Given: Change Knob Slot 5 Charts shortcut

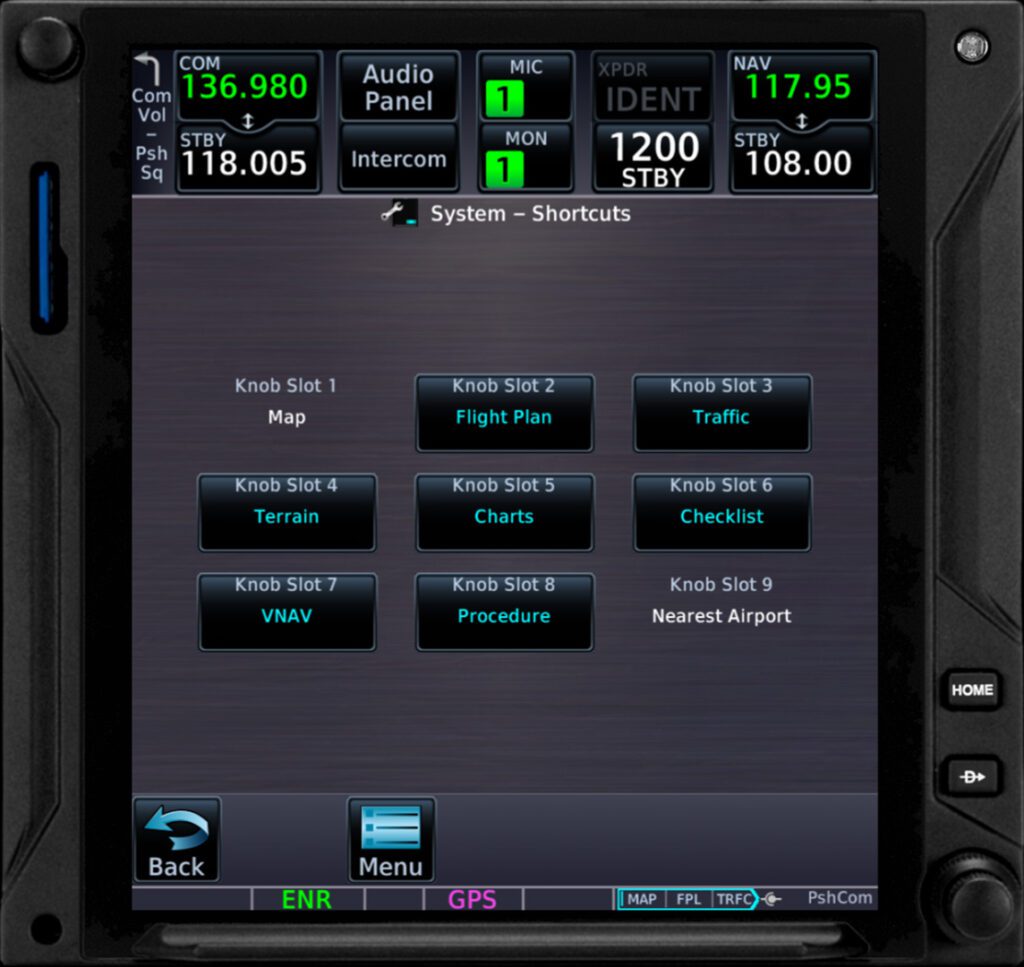Looking at the screenshot, I should point(504,512).
